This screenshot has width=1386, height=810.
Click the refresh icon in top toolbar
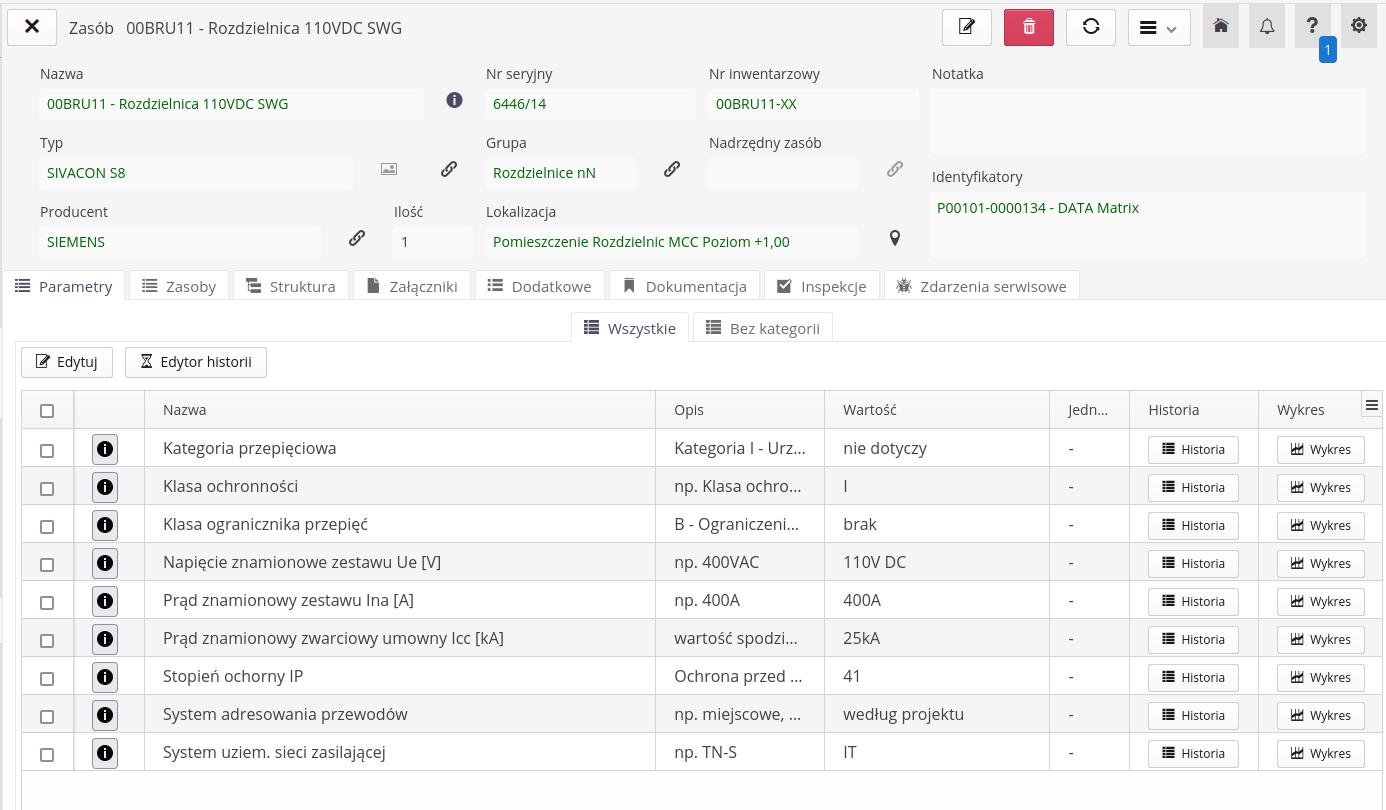pyautogui.click(x=1090, y=27)
